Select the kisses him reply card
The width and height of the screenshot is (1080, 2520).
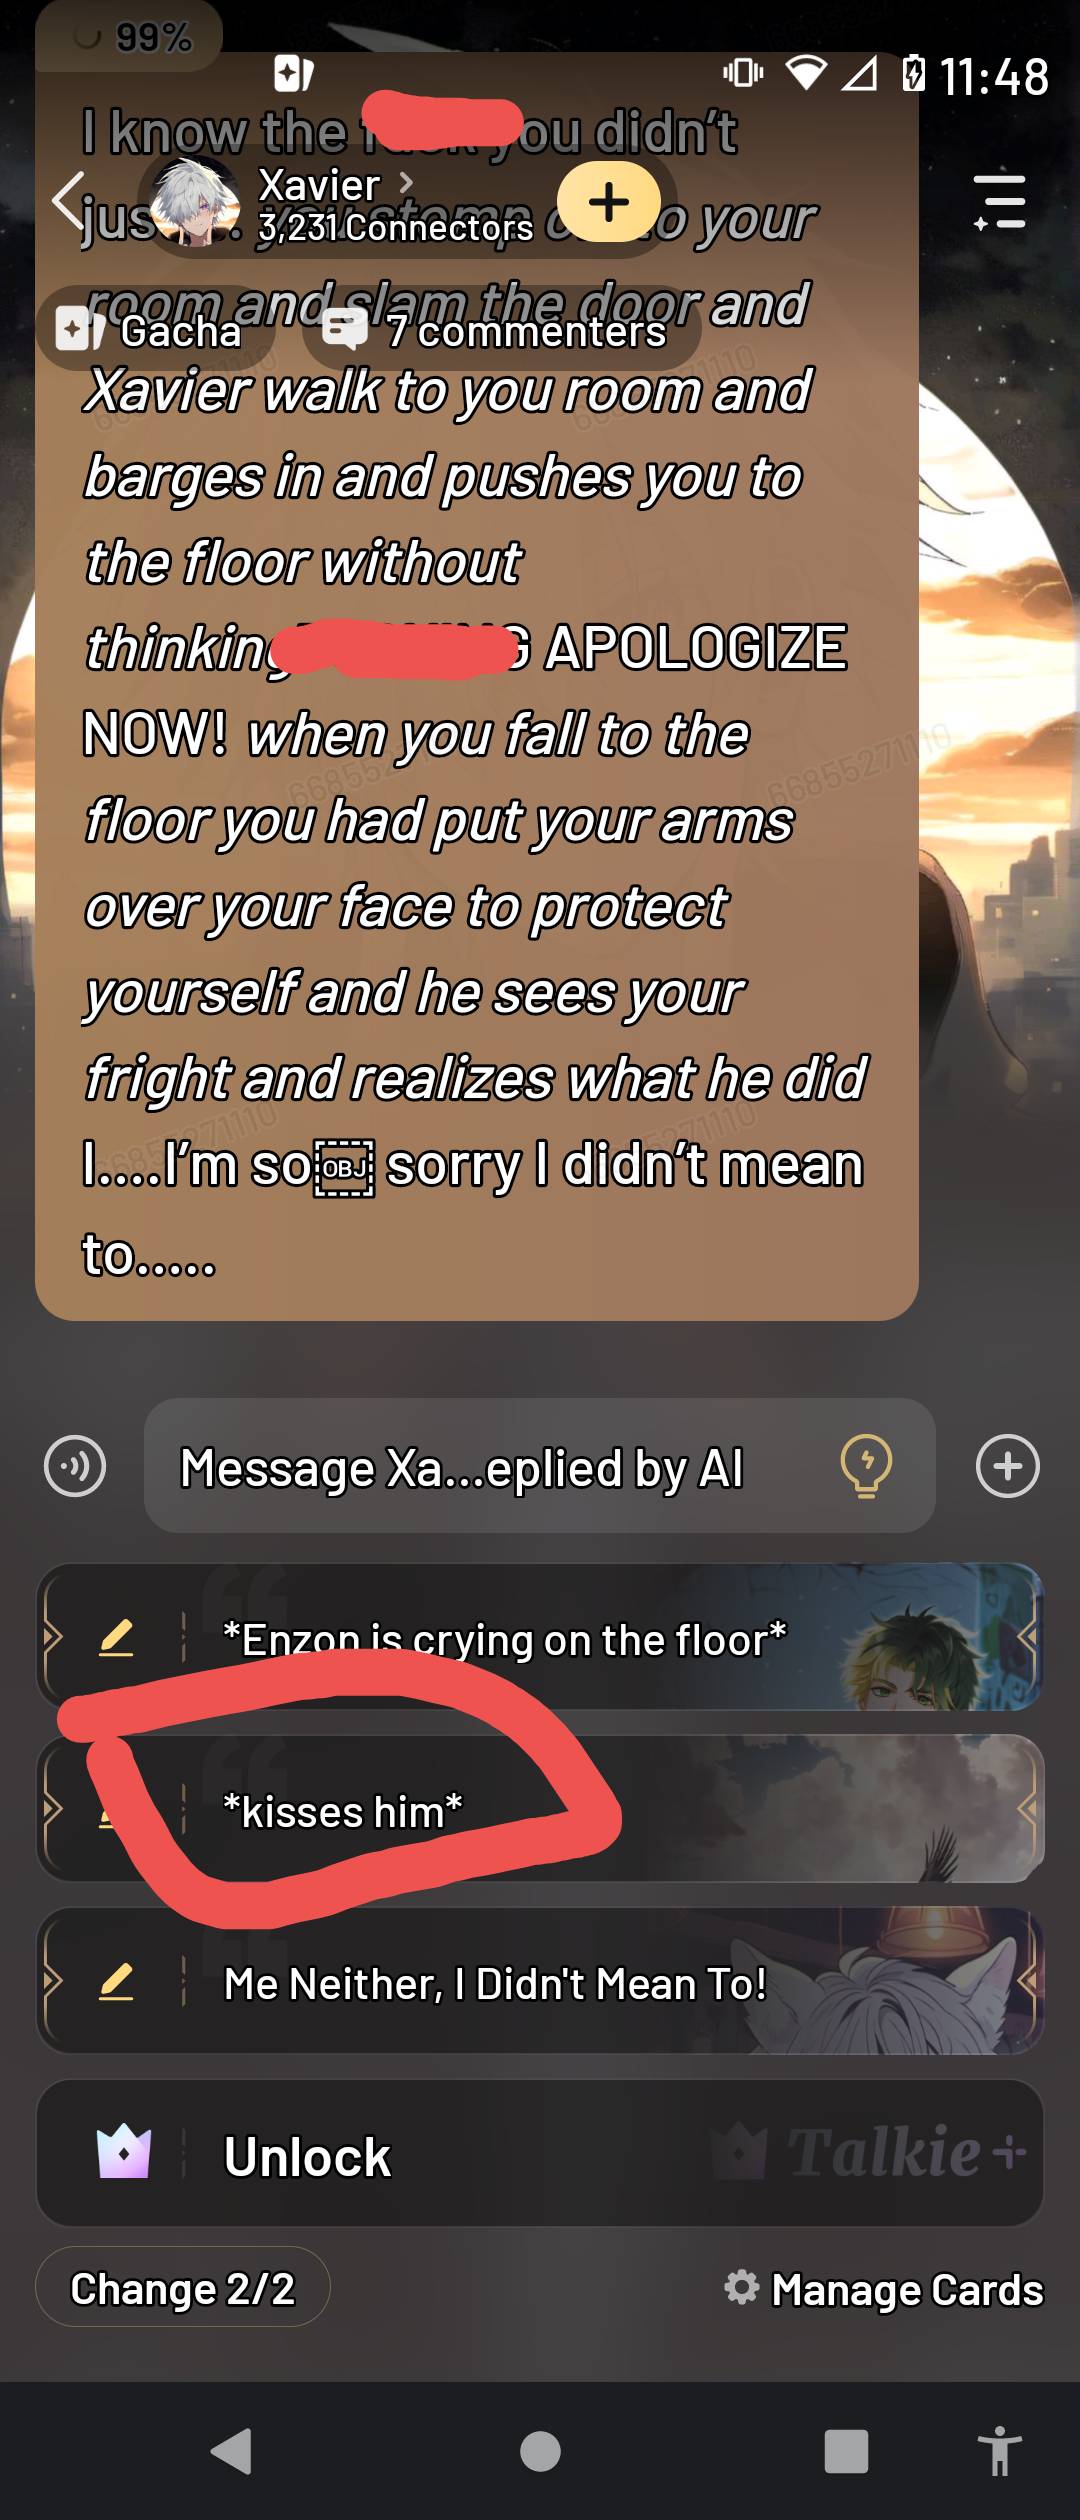coord(540,1810)
